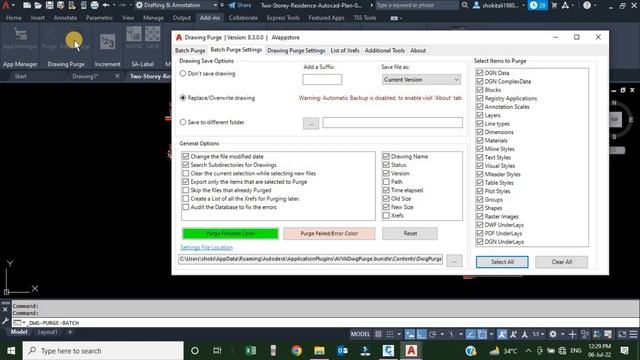
Task: Open the Help question mark icon
Action: (x=587, y=5)
